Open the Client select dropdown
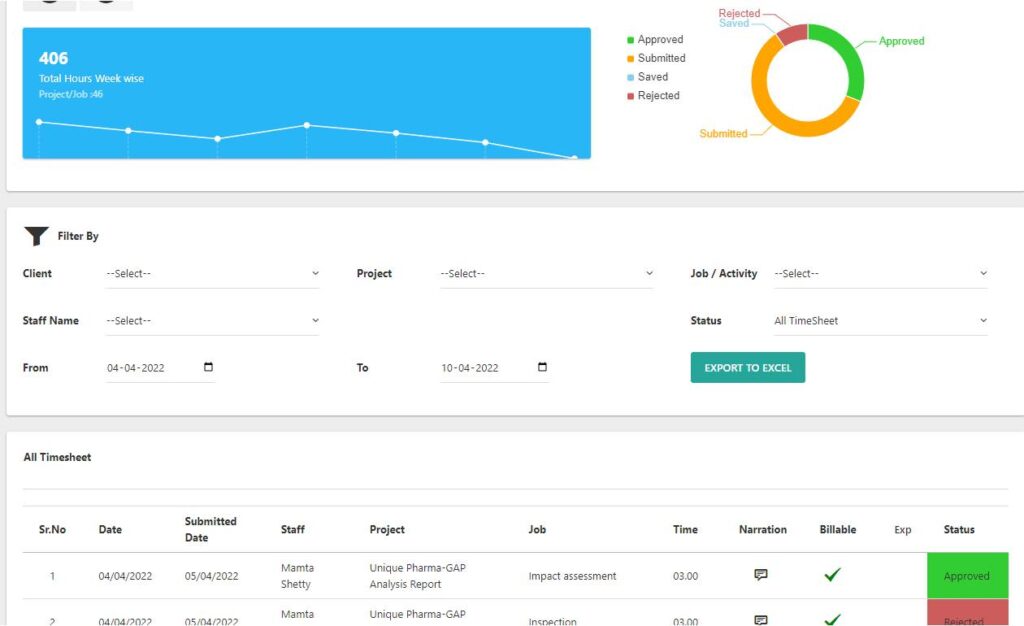The height and width of the screenshot is (626, 1024). tap(212, 272)
